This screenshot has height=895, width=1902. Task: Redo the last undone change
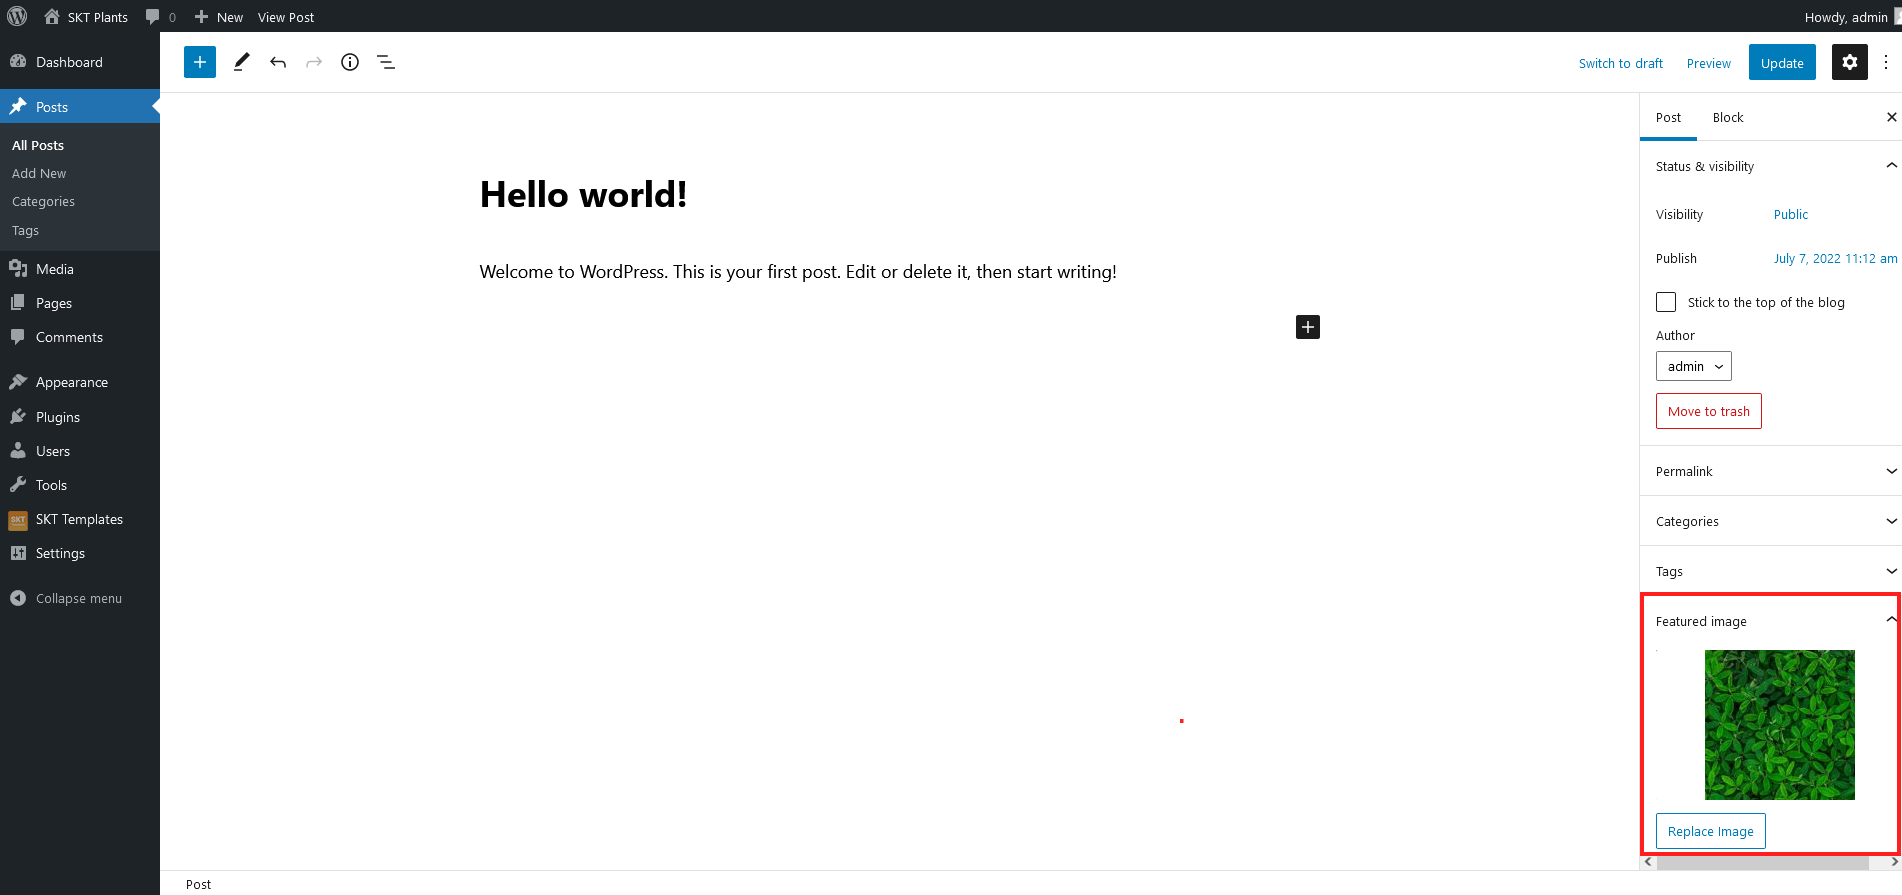tap(314, 62)
